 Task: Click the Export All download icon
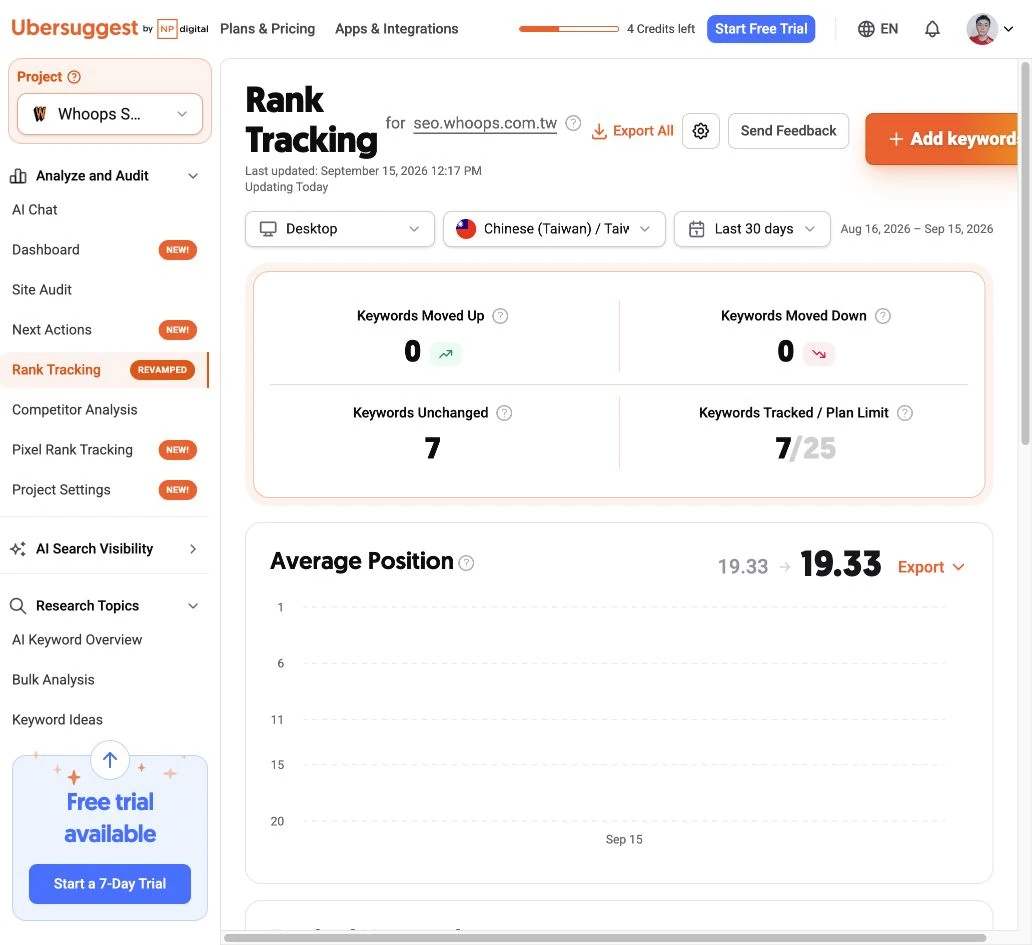click(x=599, y=131)
